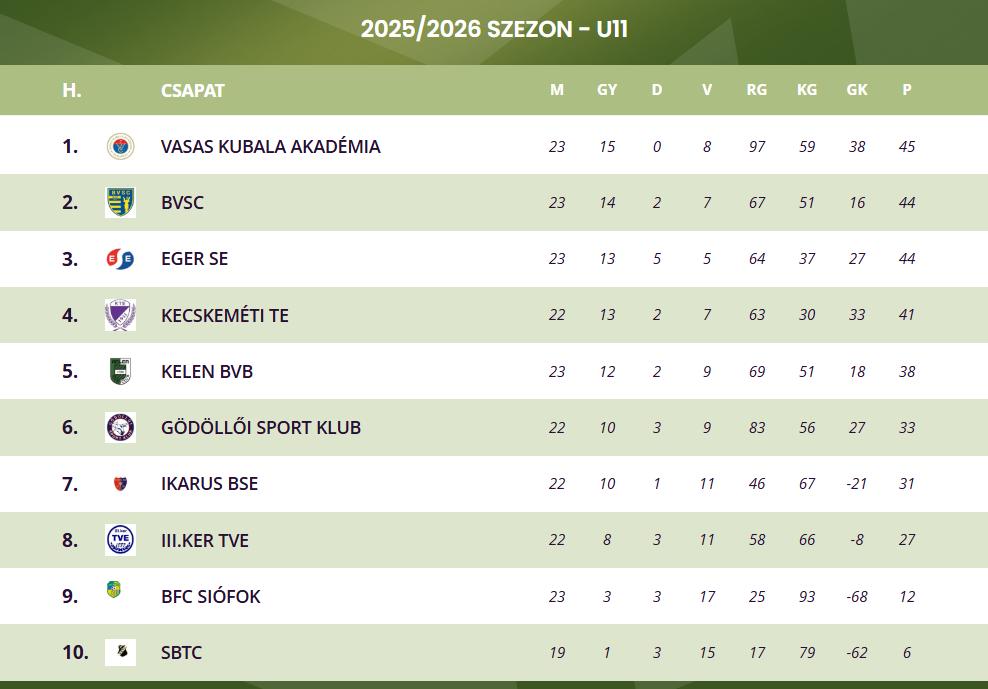This screenshot has height=689, width=988.
Task: Click the Eger SE team logo
Action: pyautogui.click(x=120, y=259)
